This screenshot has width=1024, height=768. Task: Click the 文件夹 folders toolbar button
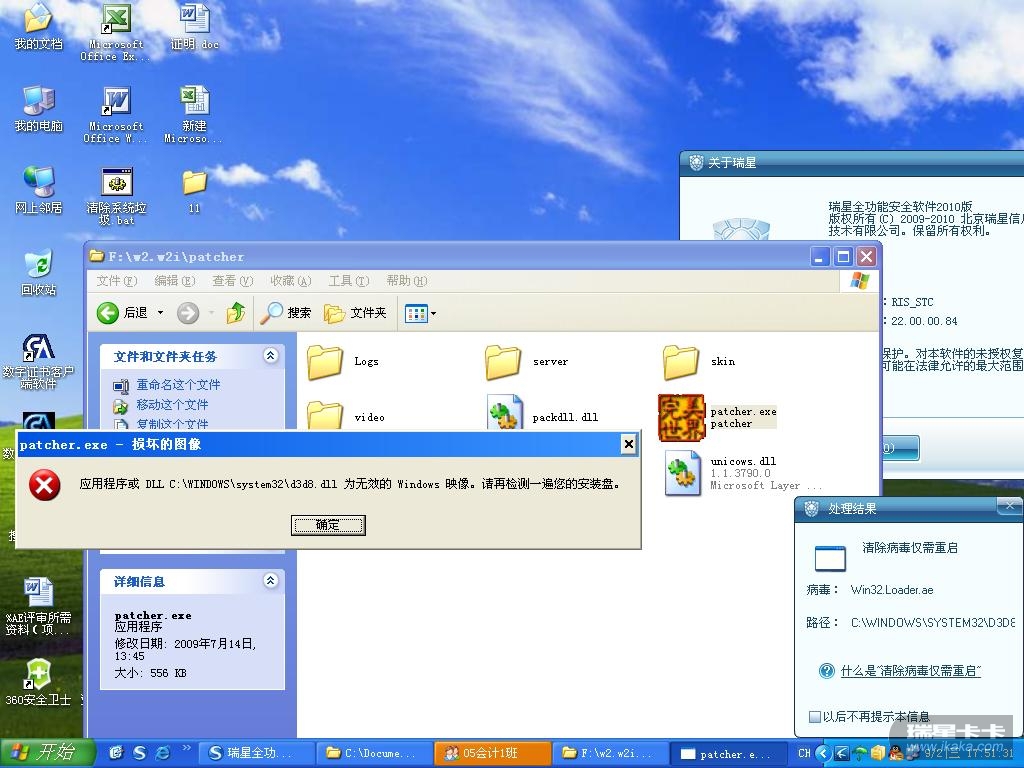[x=355, y=313]
